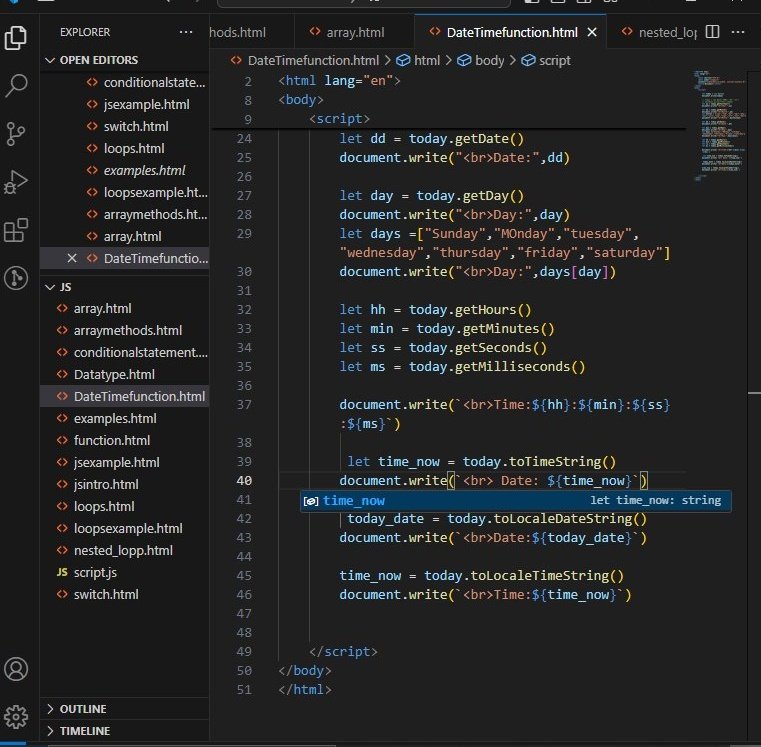Place cursor on 'let dd = today.getDate()'
This screenshot has width=761, height=747.
pos(431,139)
